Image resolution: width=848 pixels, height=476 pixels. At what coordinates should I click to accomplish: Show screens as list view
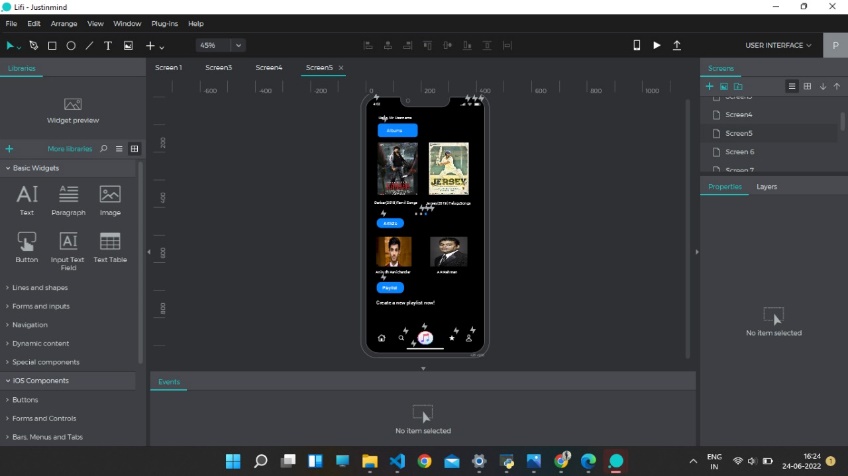[x=792, y=87]
